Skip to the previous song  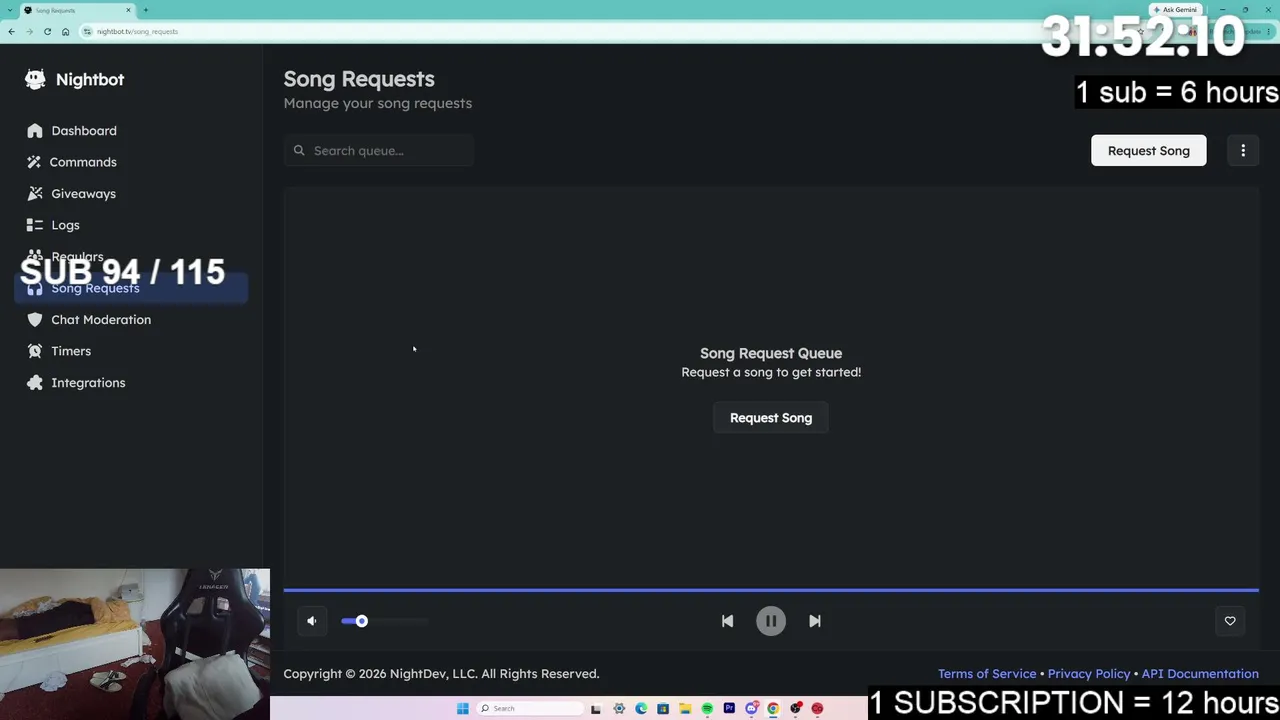(x=727, y=621)
